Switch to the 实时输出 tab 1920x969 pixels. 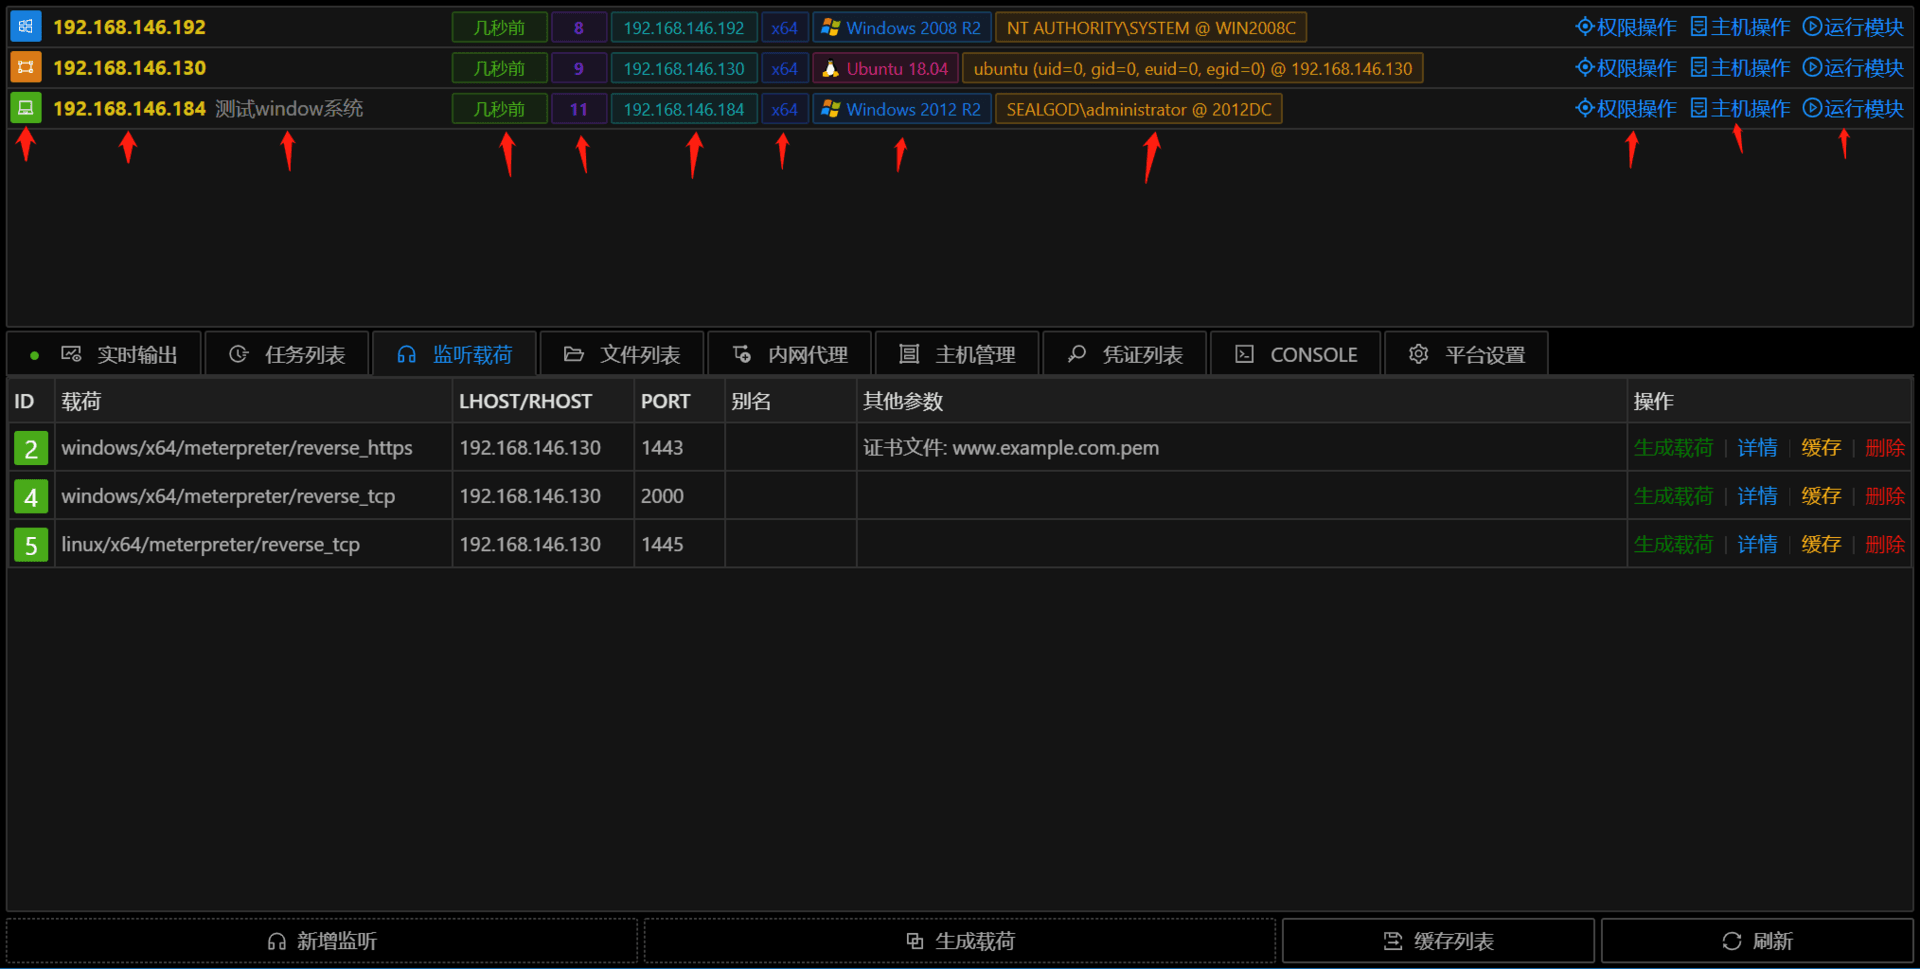[105, 354]
